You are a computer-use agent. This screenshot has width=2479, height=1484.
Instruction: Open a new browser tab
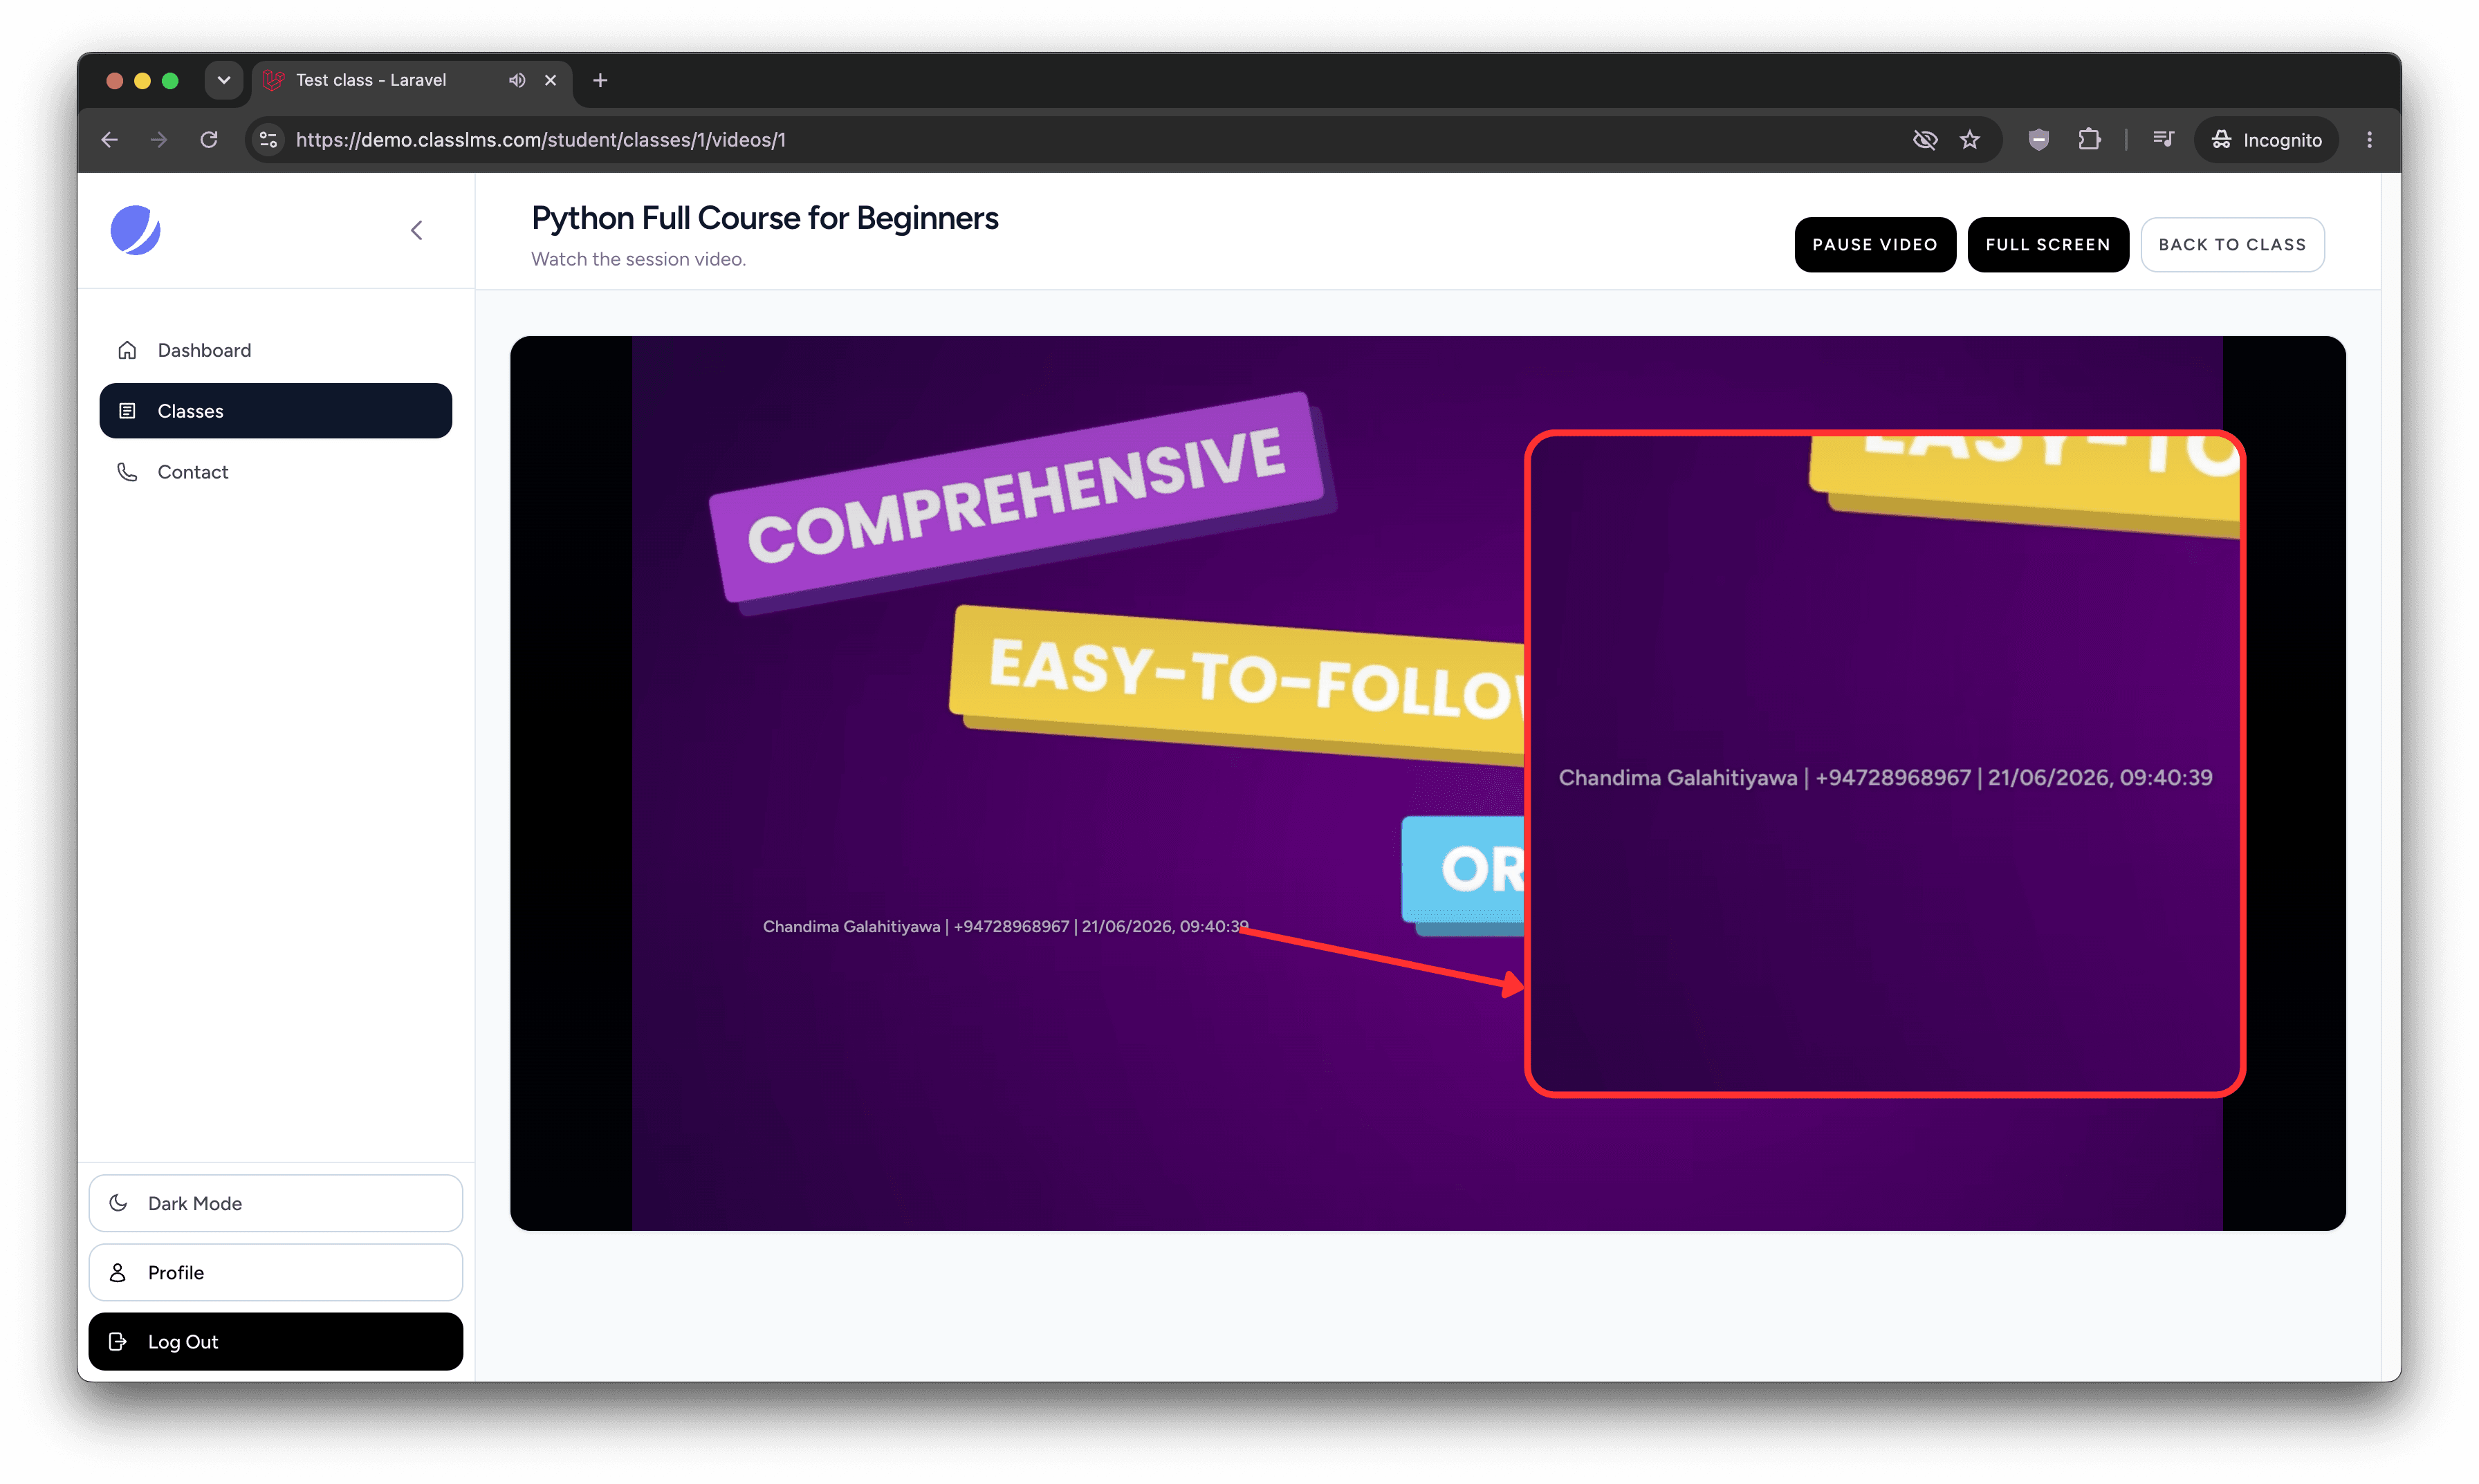(x=600, y=80)
